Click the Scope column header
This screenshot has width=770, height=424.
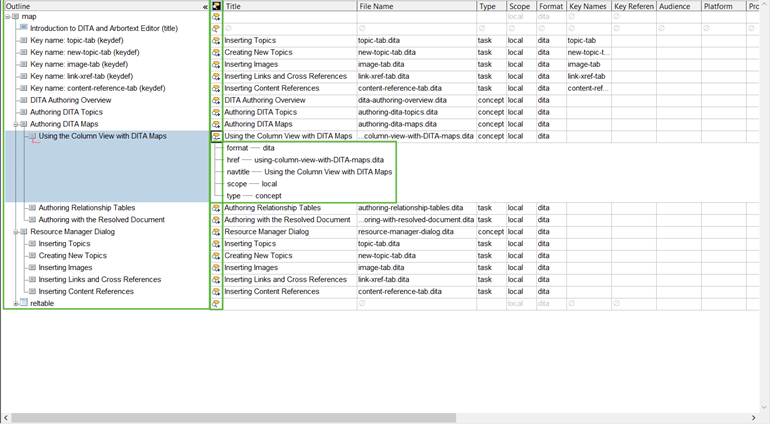pyautogui.click(x=521, y=6)
